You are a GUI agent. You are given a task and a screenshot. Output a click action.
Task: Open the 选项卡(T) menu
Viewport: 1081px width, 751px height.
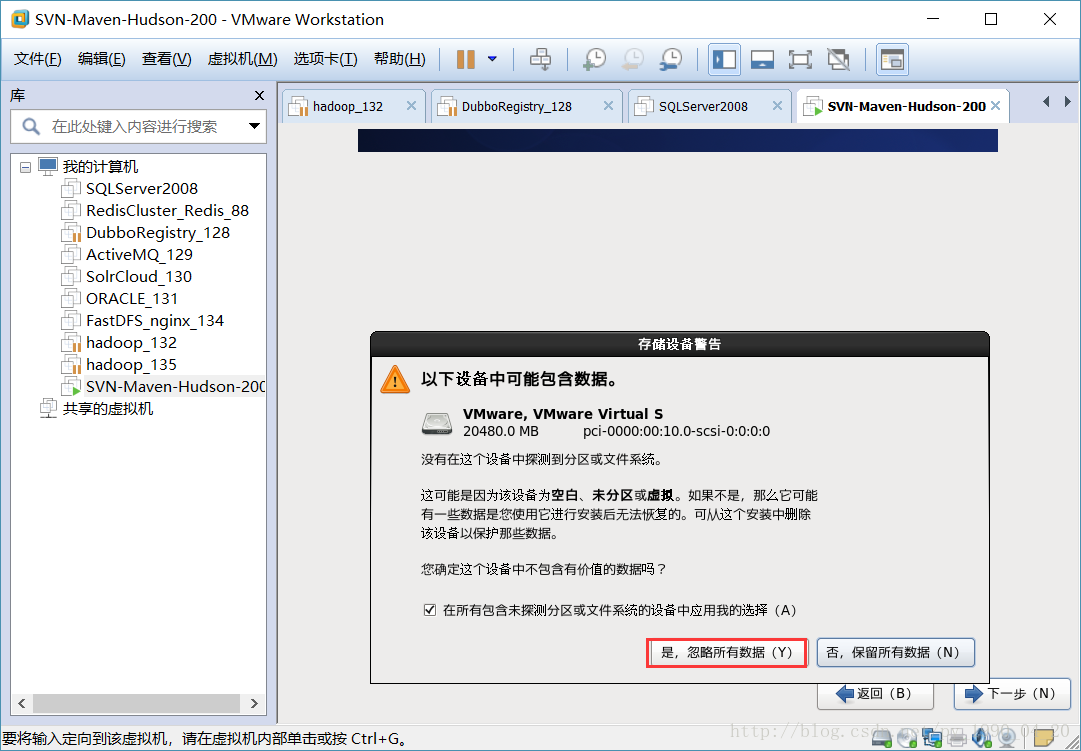[x=325, y=59]
